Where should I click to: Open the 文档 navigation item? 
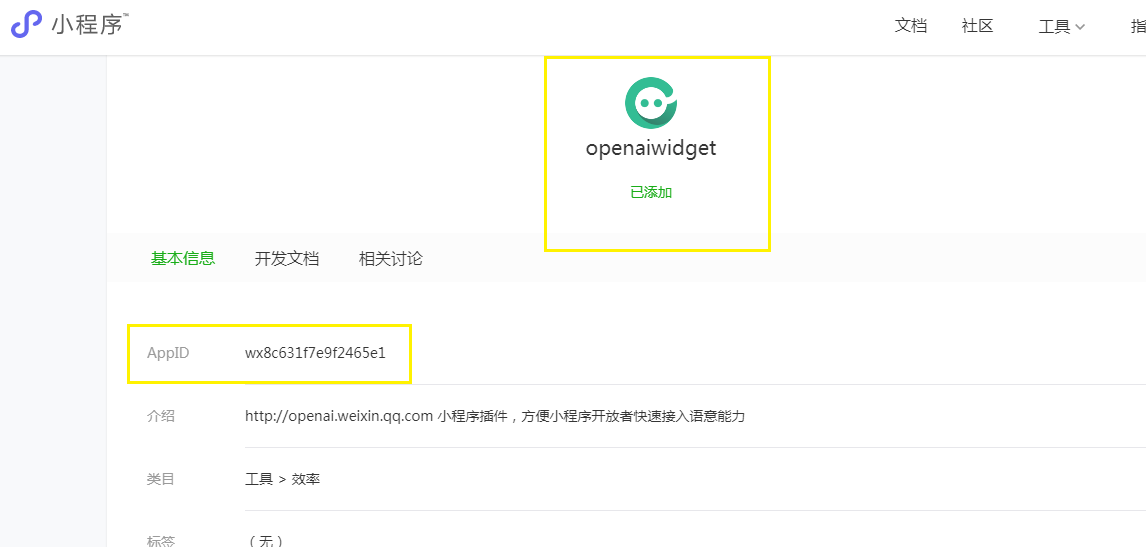(x=911, y=26)
